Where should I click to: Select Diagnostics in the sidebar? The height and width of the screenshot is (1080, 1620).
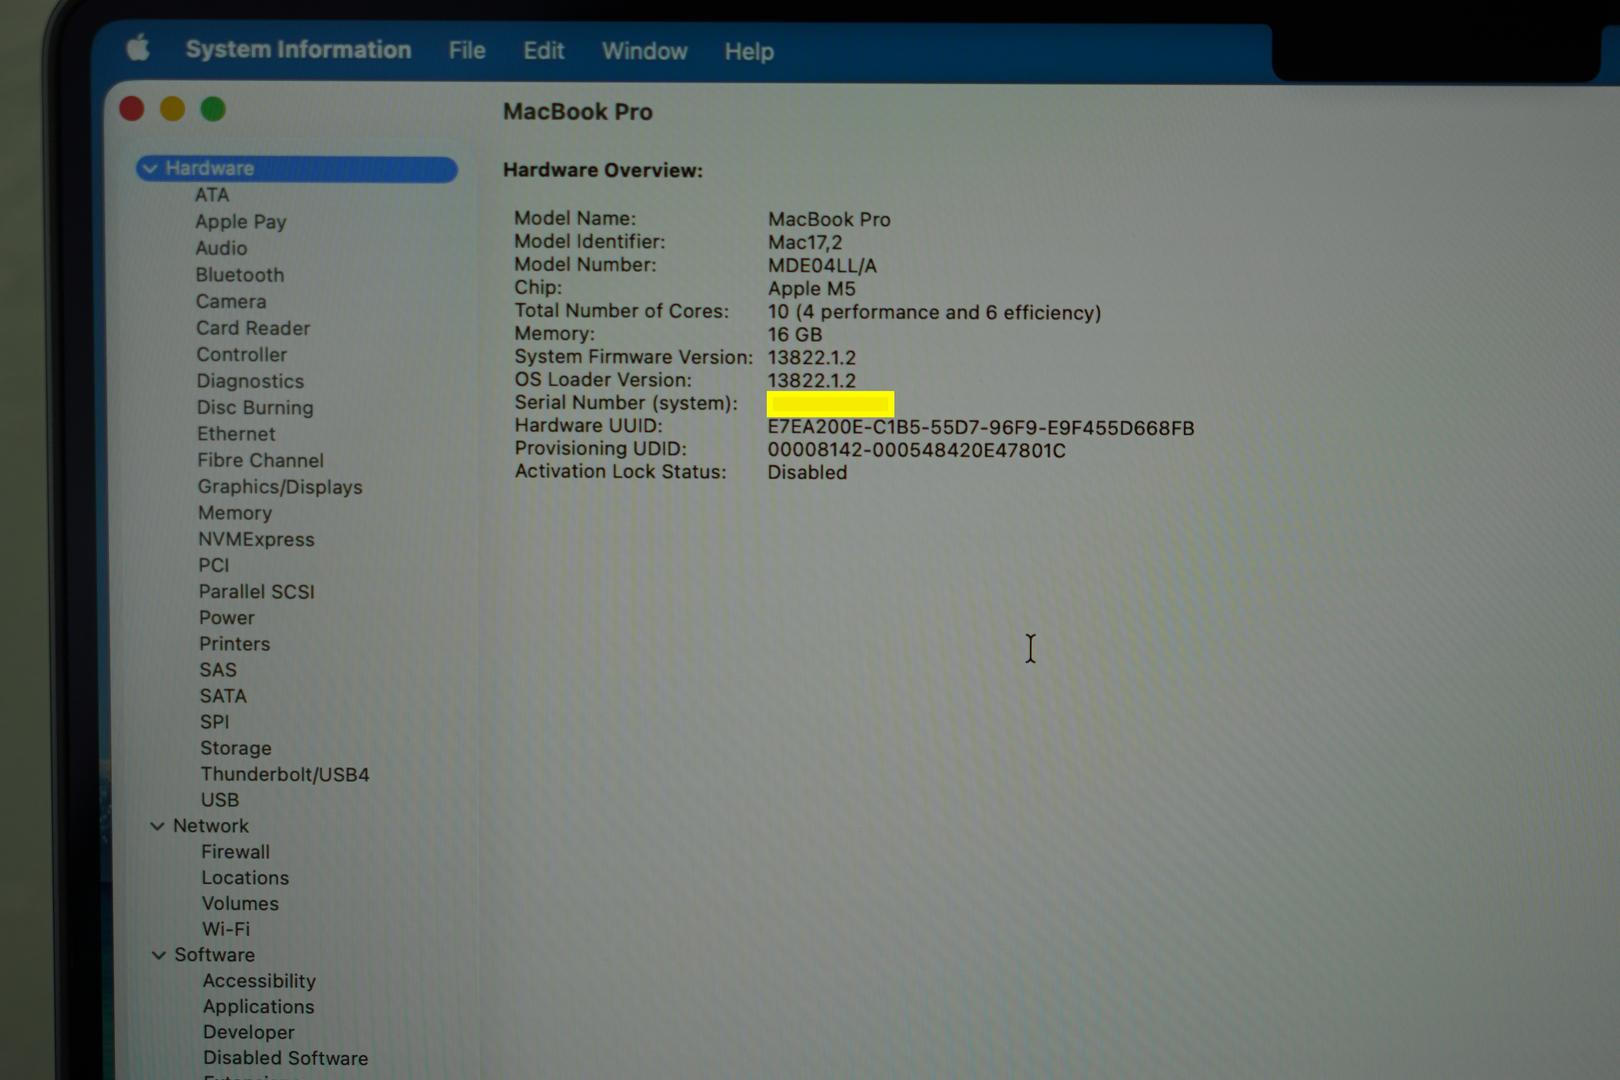[x=250, y=381]
